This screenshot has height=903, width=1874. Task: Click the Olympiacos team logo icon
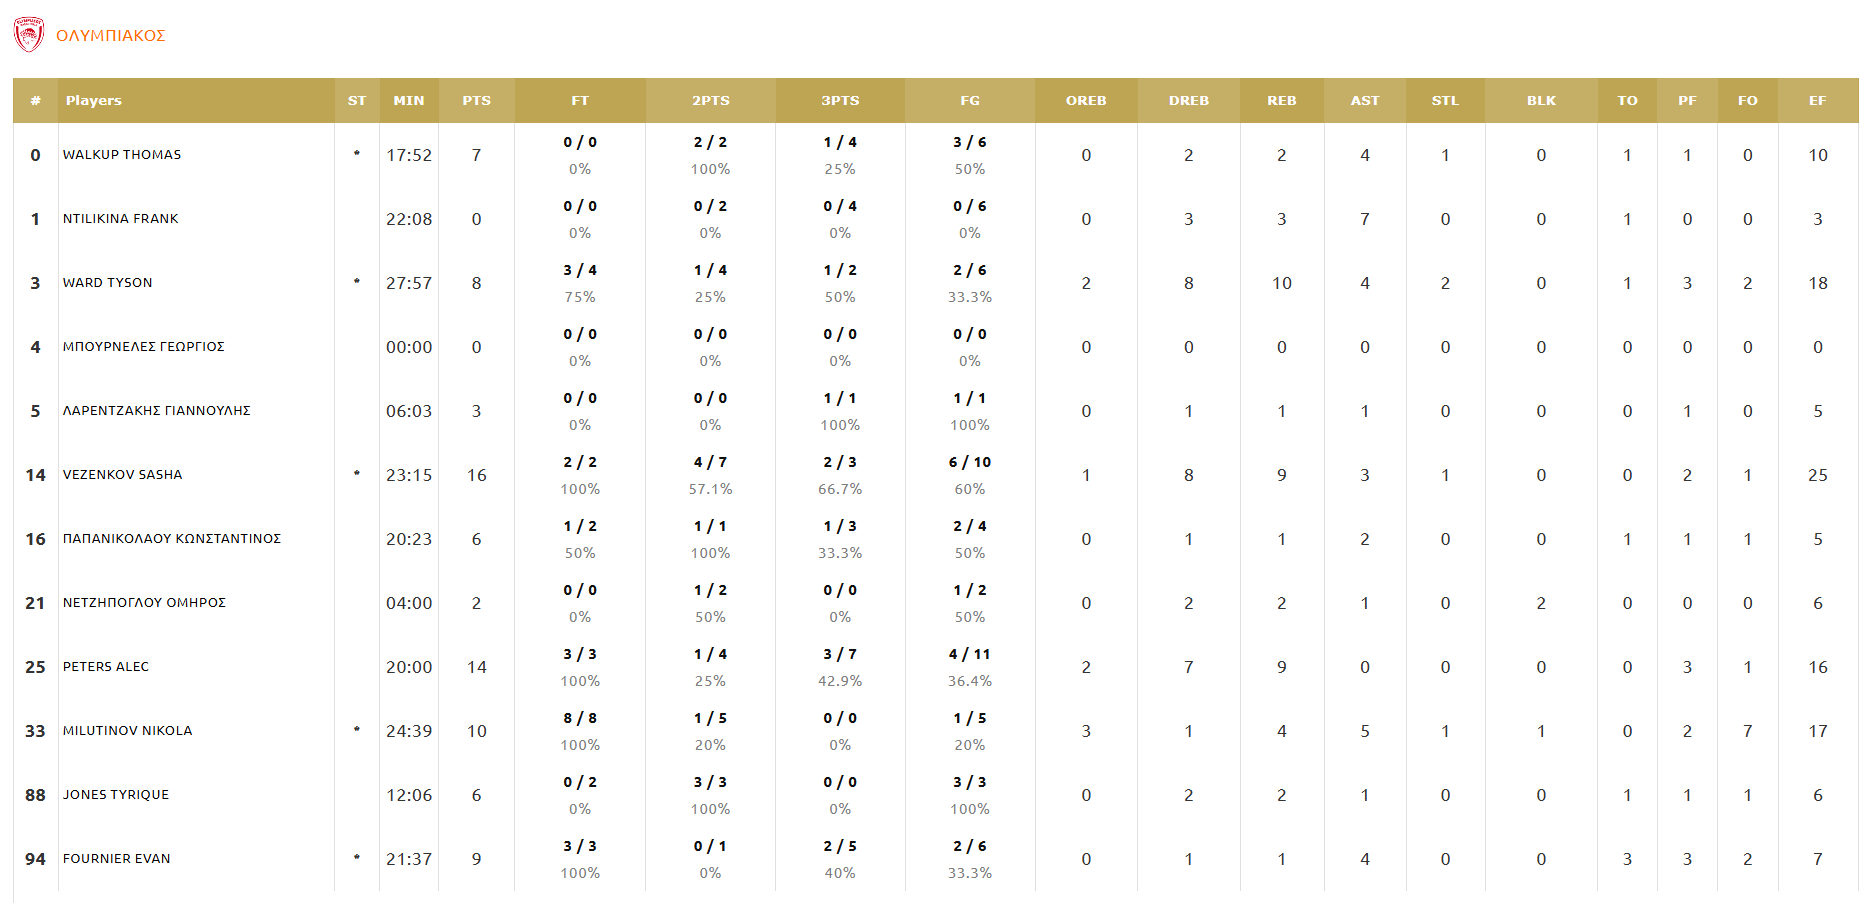[29, 35]
